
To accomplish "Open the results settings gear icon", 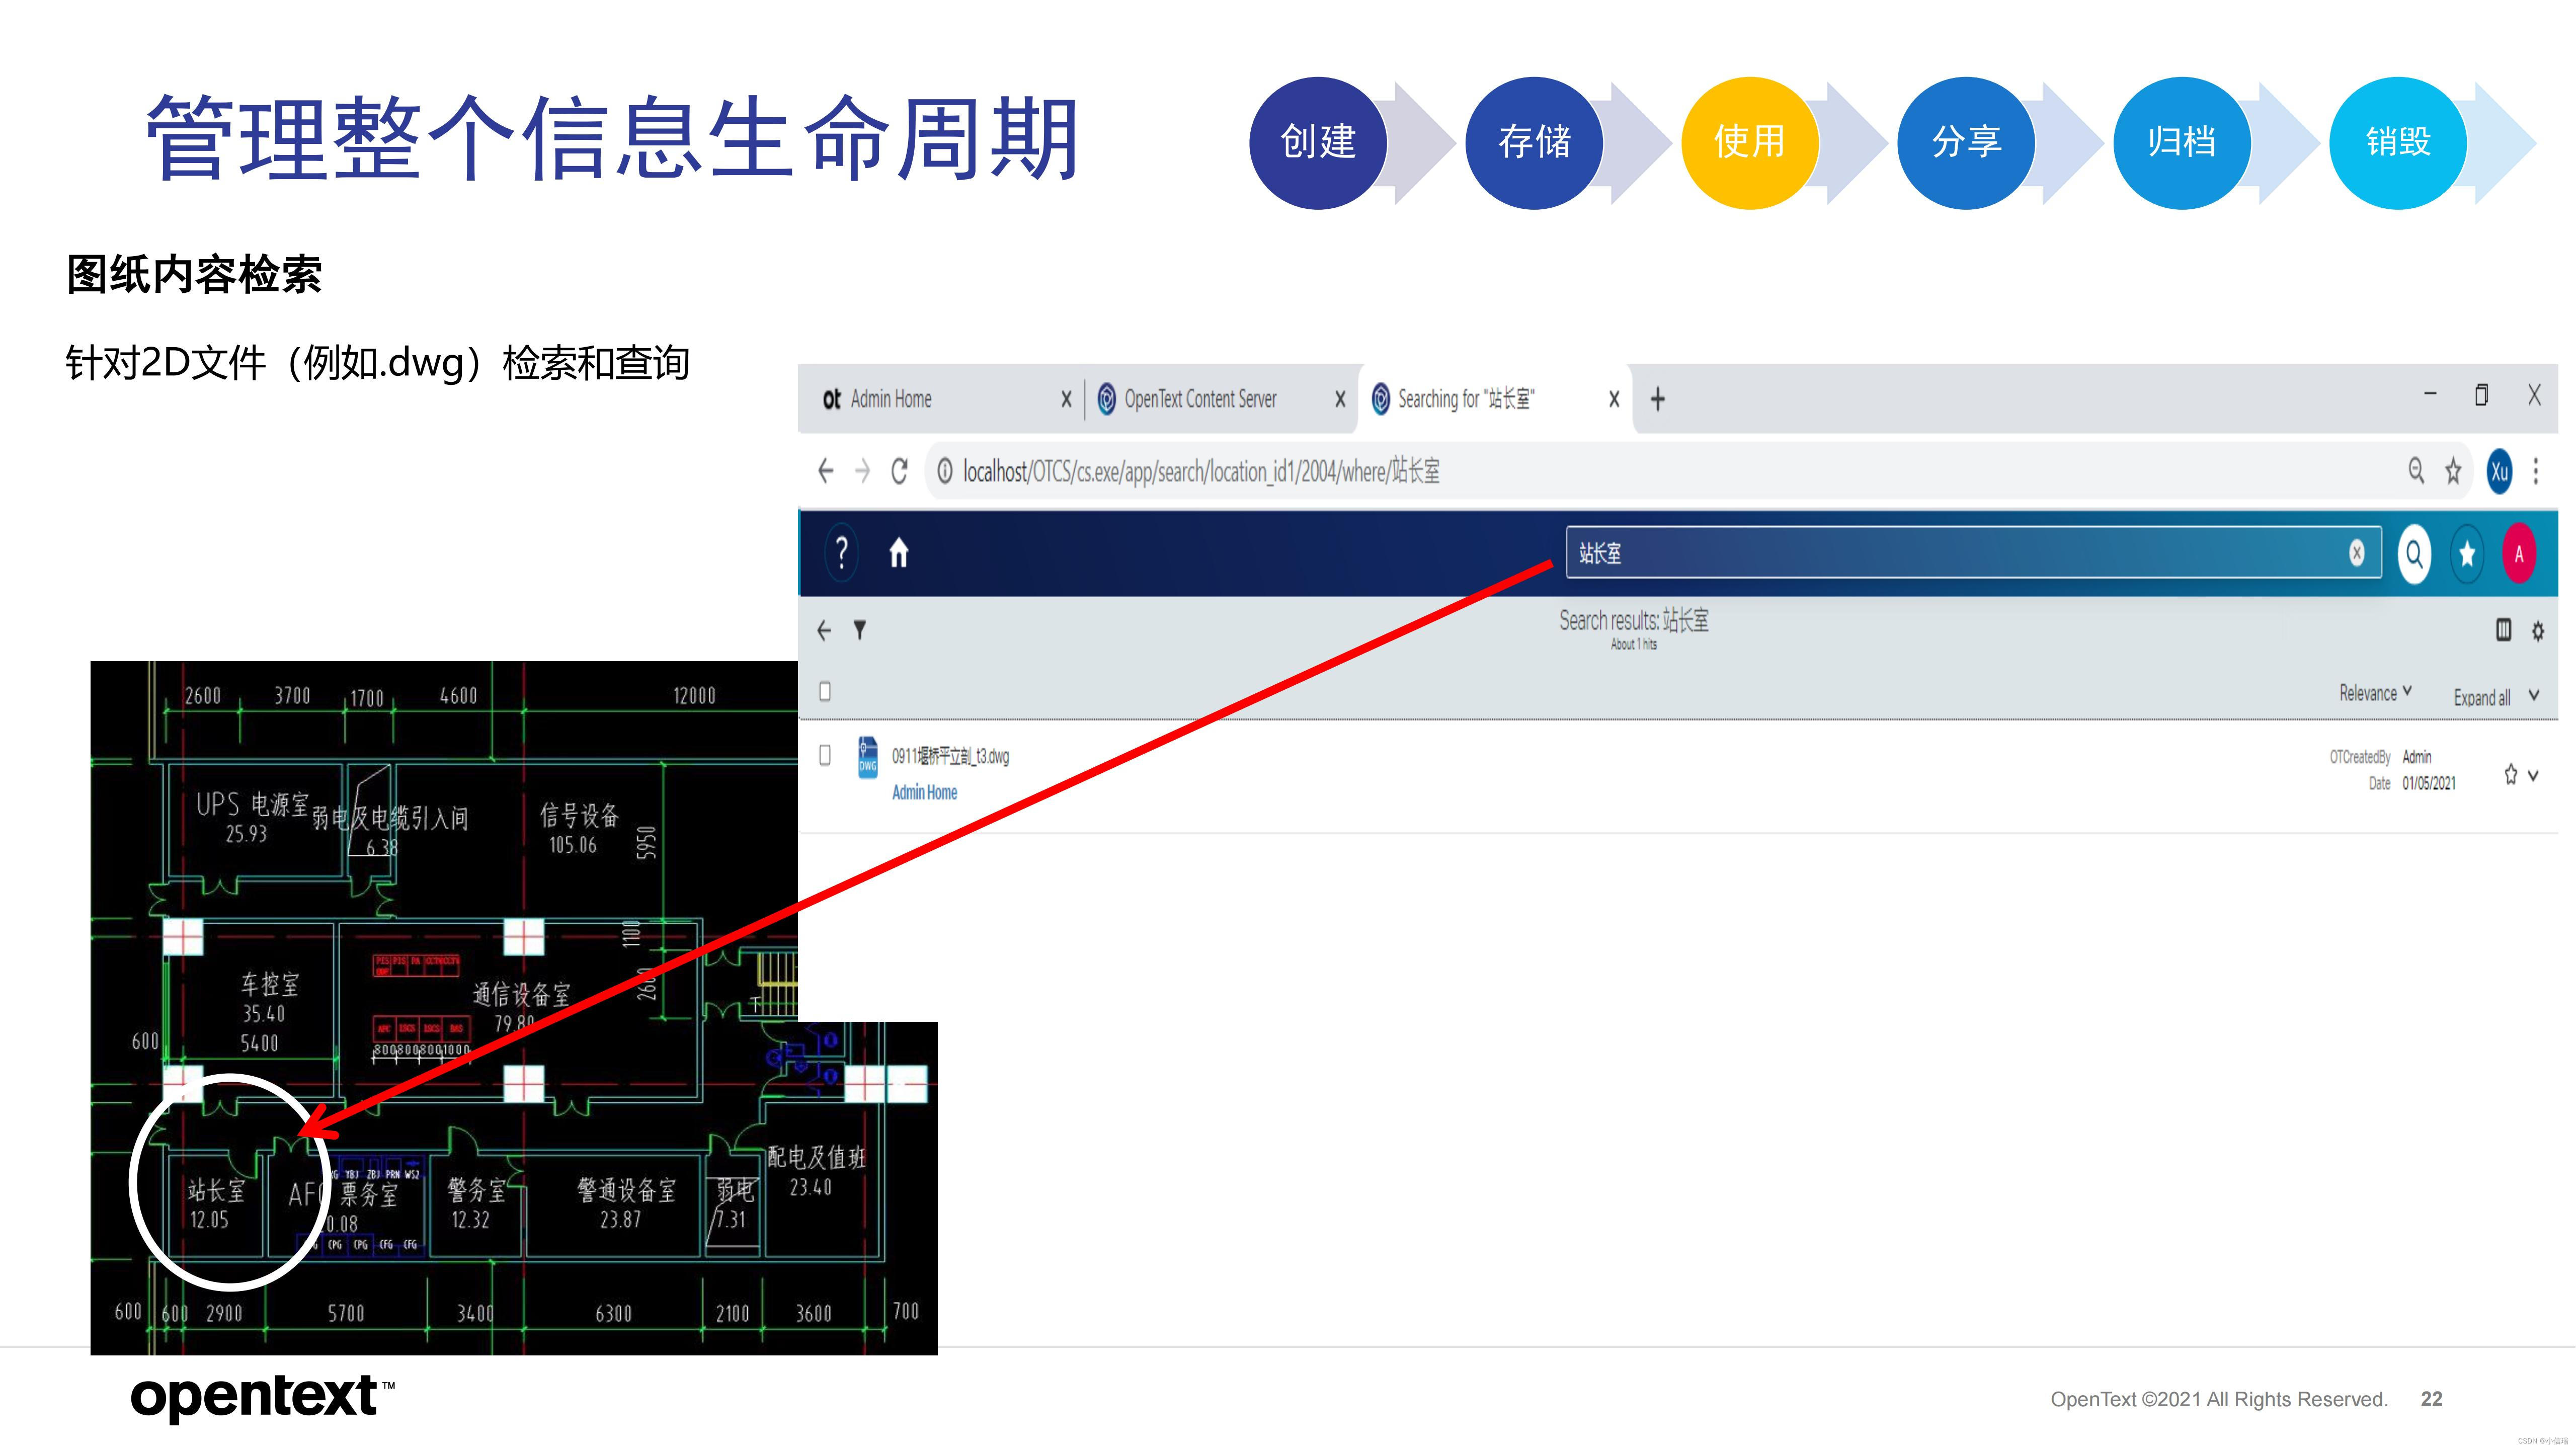I will [x=2537, y=631].
